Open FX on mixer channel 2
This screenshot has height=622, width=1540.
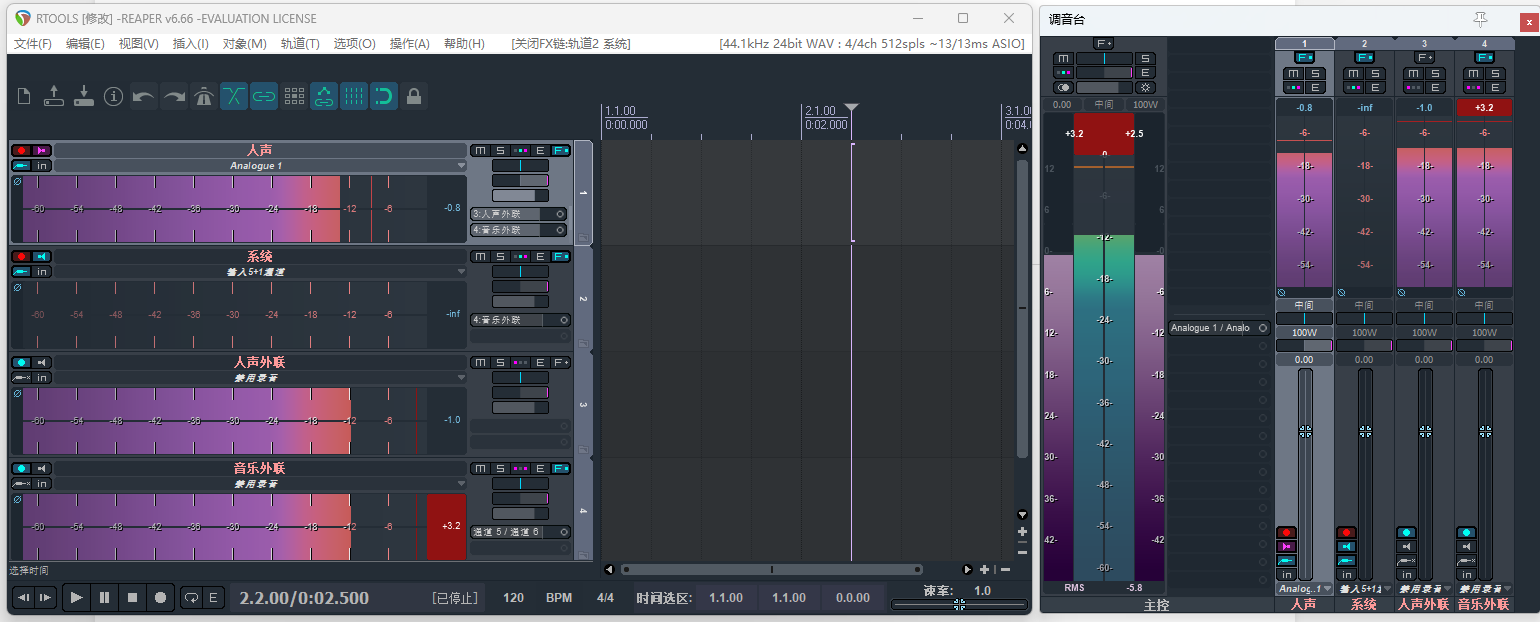click(x=1364, y=58)
